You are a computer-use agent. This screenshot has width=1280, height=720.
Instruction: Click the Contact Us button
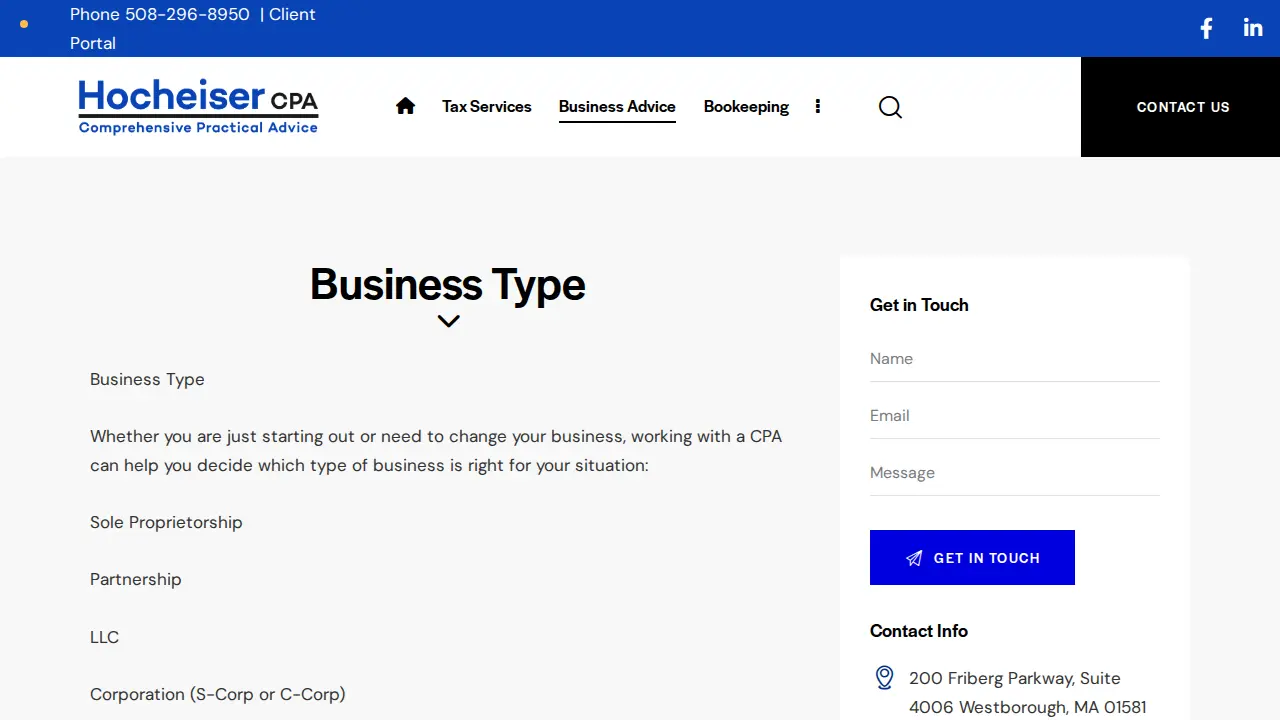1180,107
